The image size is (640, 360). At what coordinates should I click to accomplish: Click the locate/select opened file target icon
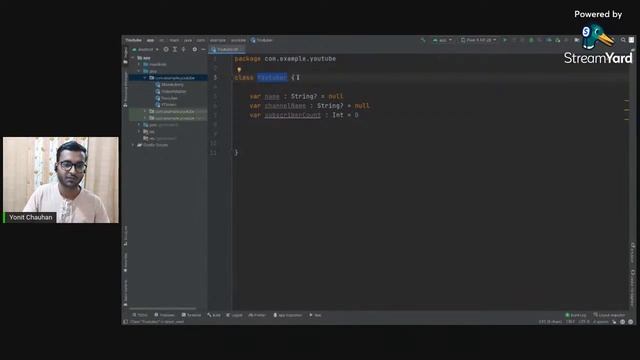[166, 49]
